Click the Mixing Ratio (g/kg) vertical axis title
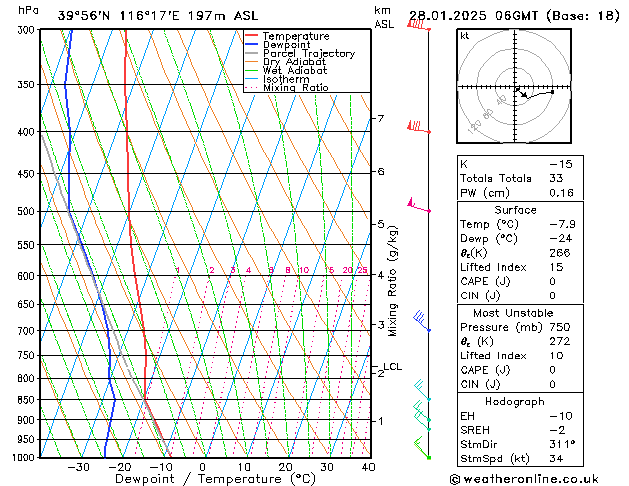 (392, 281)
